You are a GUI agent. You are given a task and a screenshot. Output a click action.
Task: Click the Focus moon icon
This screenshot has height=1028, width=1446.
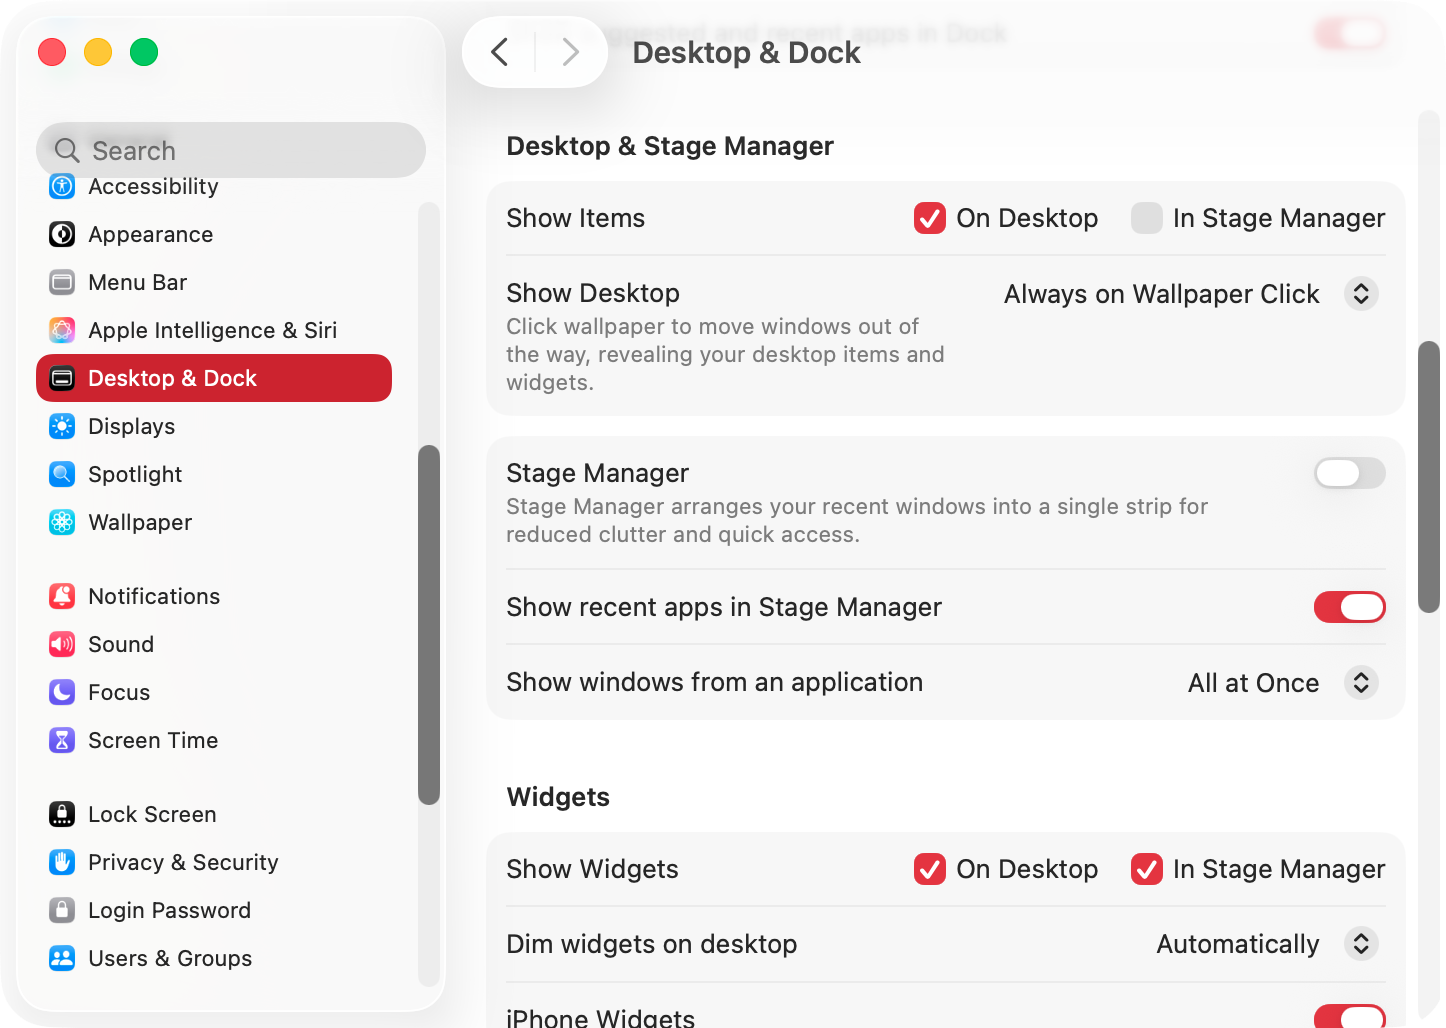pos(62,692)
